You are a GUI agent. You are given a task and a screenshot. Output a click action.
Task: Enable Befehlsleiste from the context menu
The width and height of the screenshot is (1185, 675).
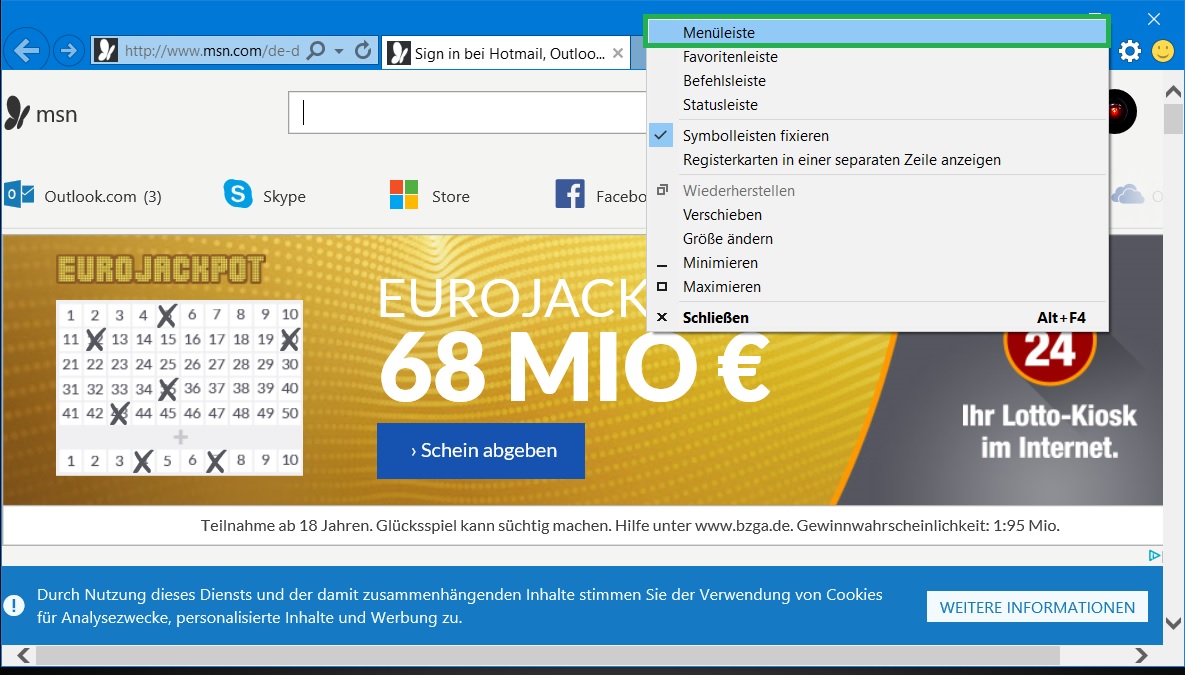click(877, 81)
